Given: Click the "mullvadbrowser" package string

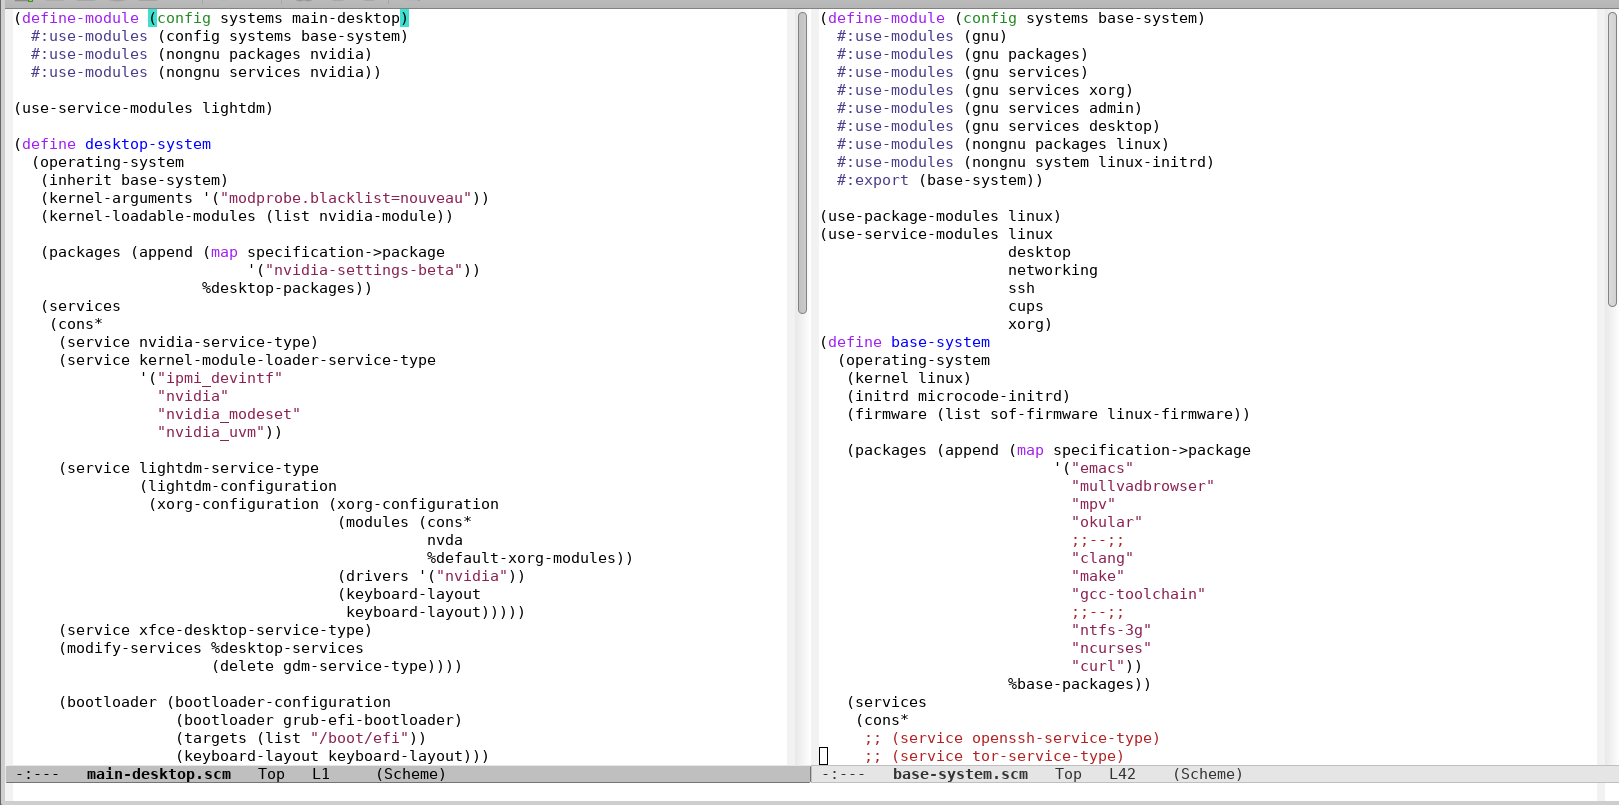Looking at the screenshot, I should (x=1142, y=486).
